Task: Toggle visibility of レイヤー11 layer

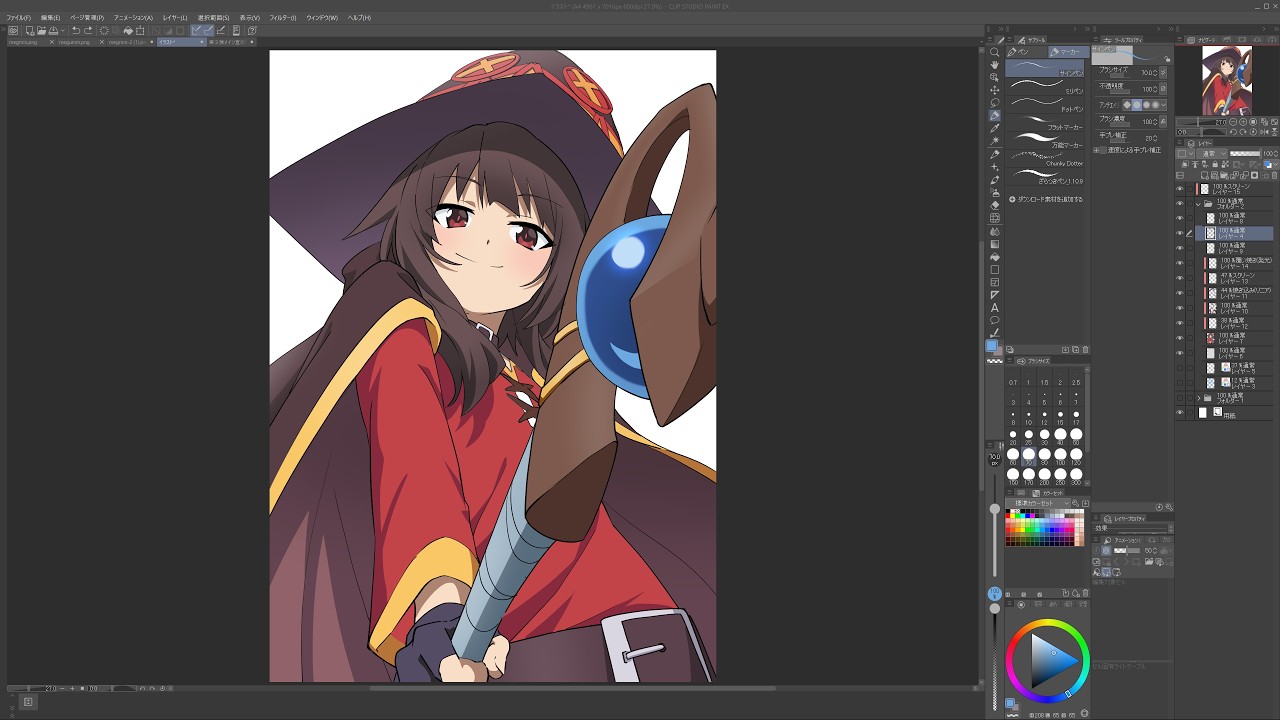Action: tap(1179, 293)
